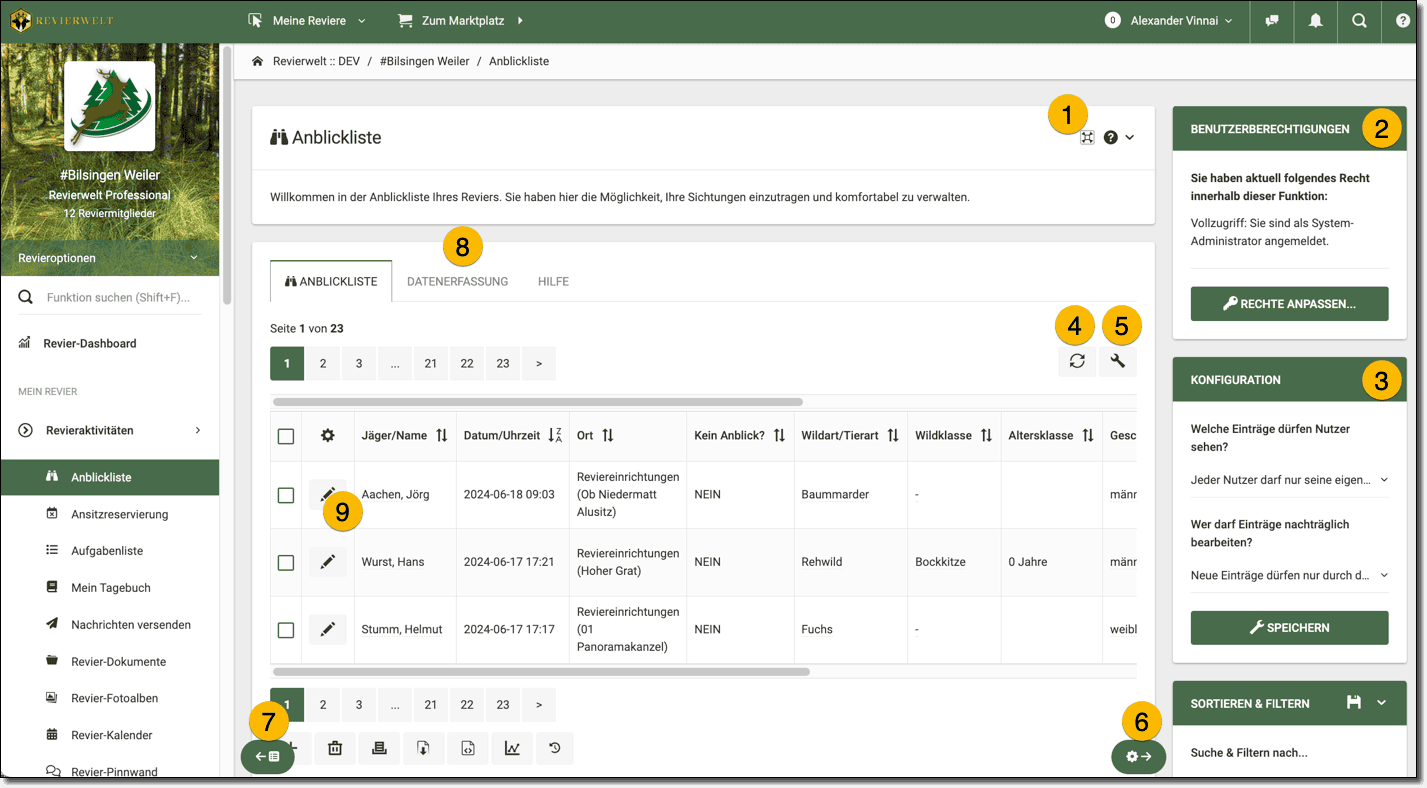Click the fullscreen icon beside Anblickliste title

[x=1087, y=138]
